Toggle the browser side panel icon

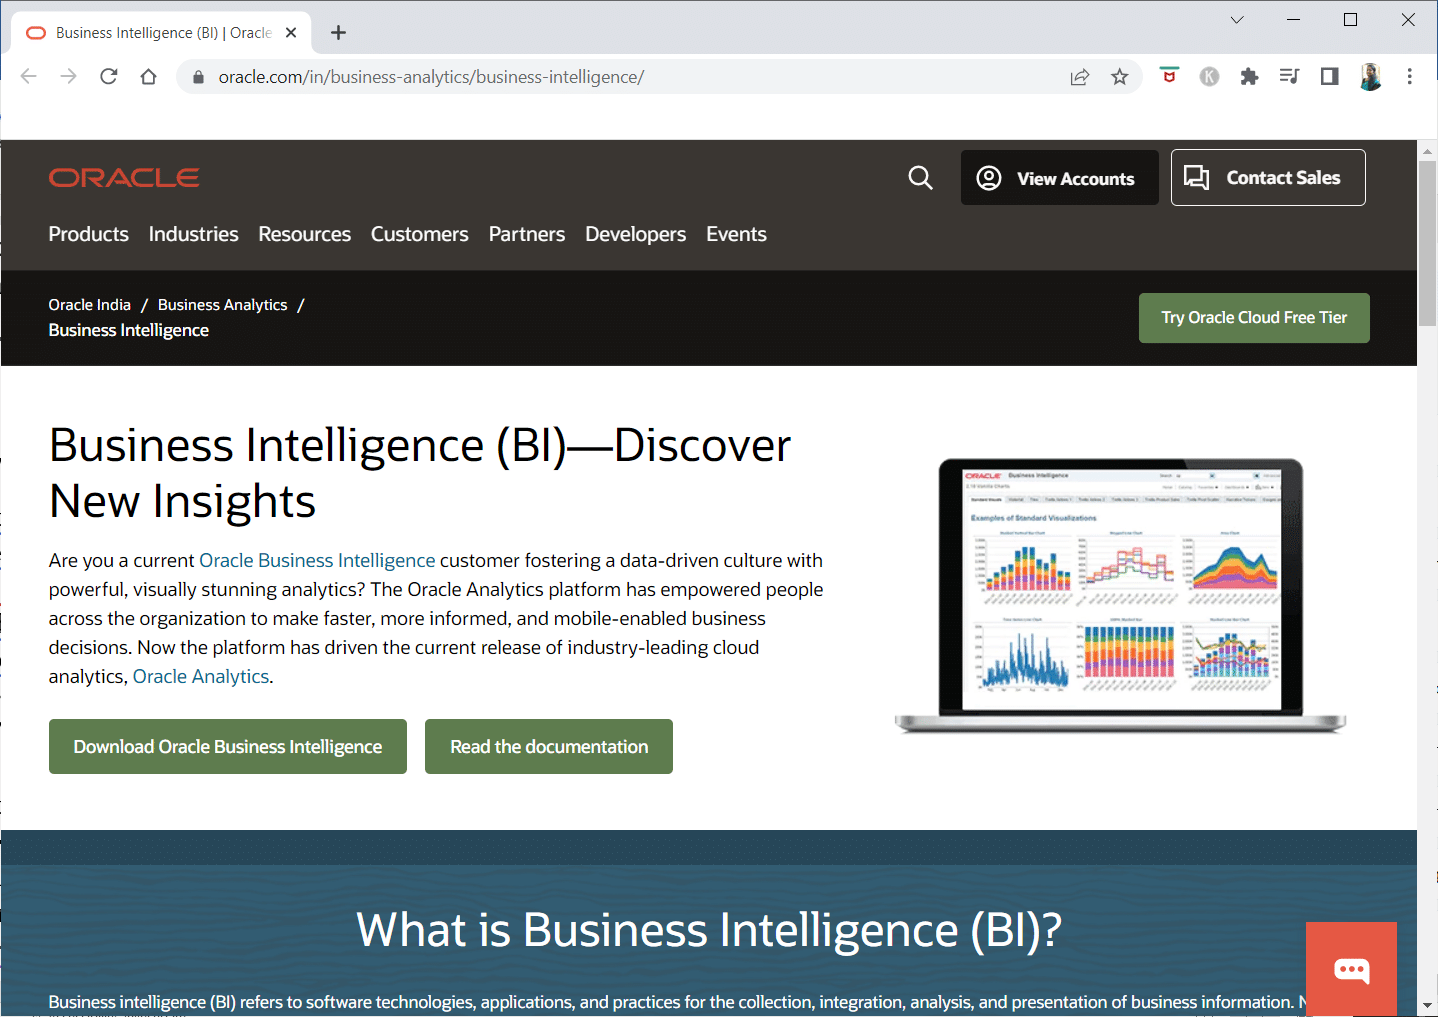pyautogui.click(x=1329, y=77)
